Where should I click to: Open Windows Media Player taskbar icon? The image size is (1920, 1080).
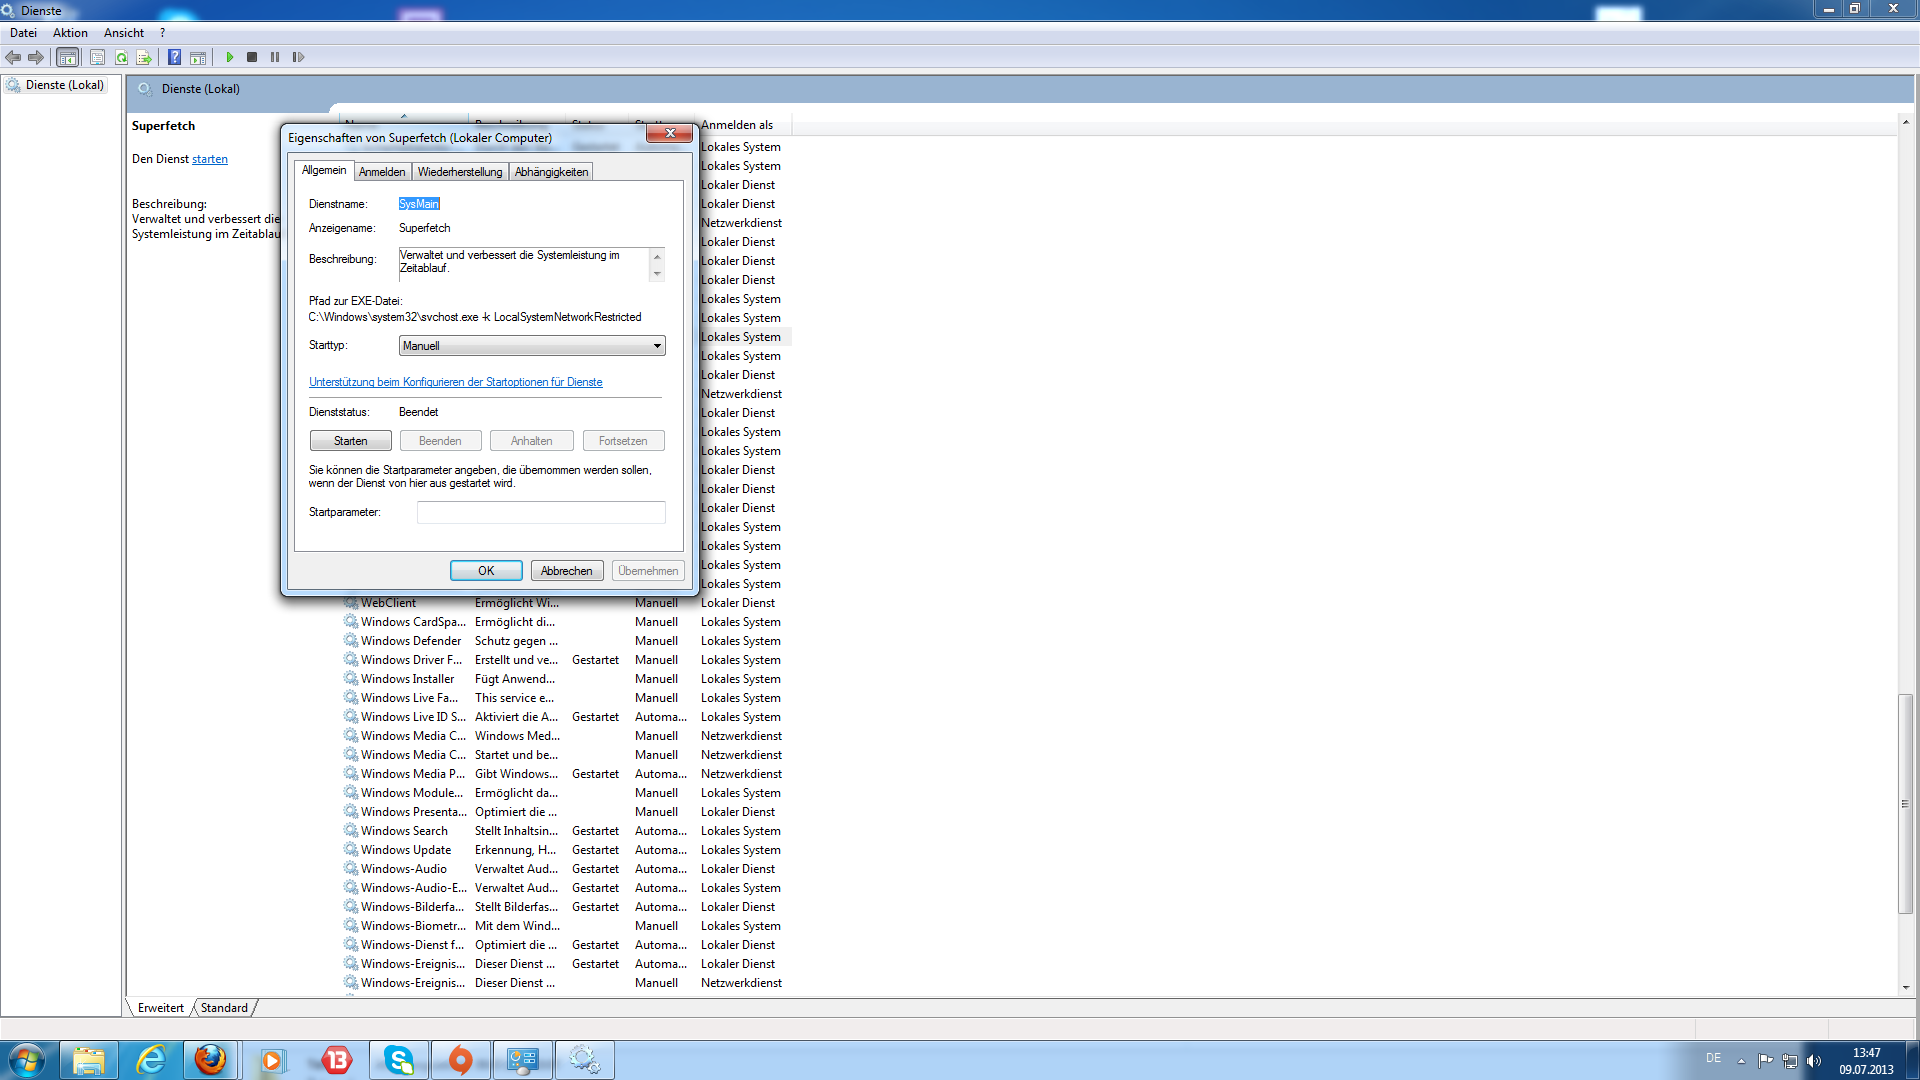click(x=272, y=1060)
